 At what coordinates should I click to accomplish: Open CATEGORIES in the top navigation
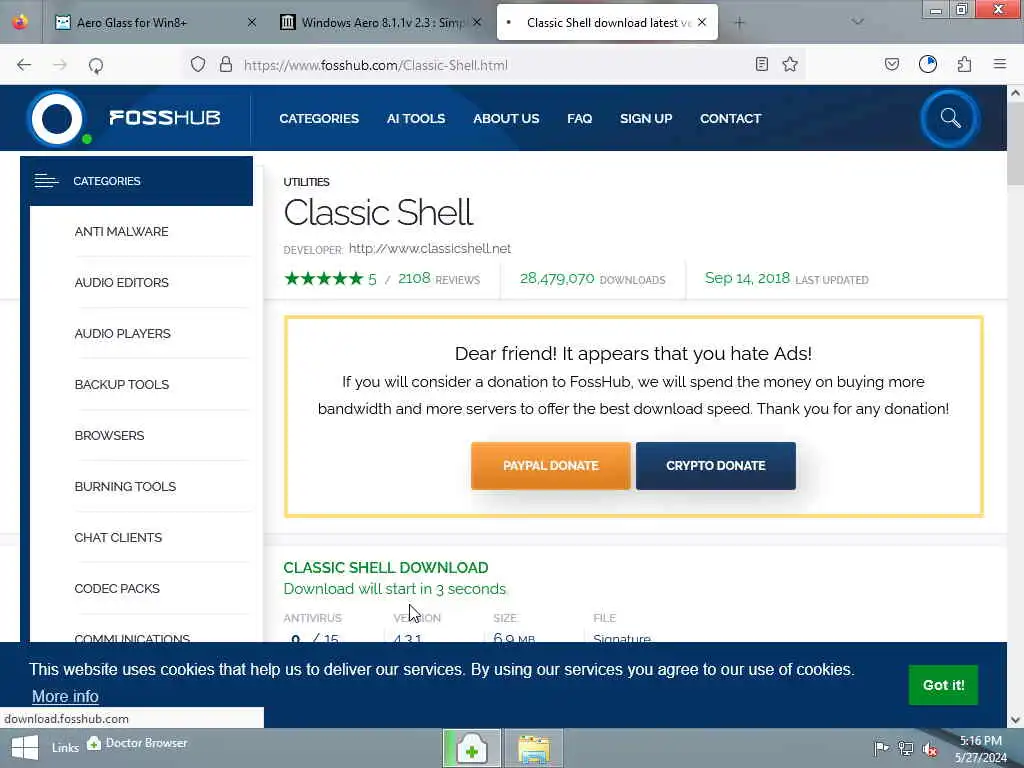[319, 118]
